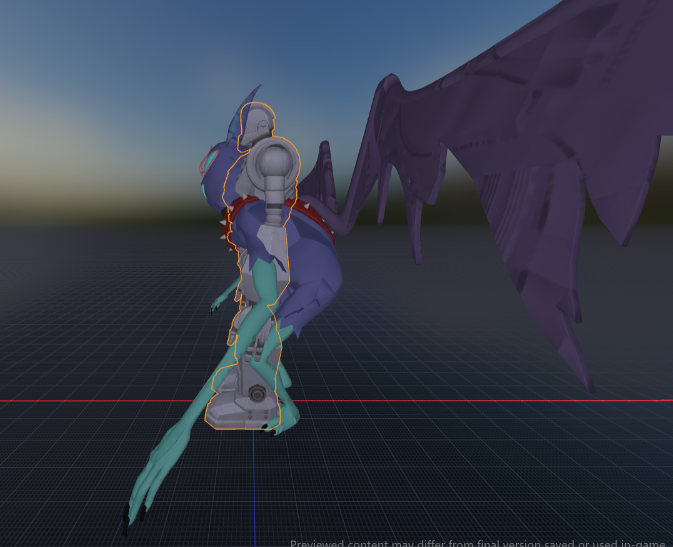
Task: Select the gray robot's round shoulder joint
Action: 275,160
